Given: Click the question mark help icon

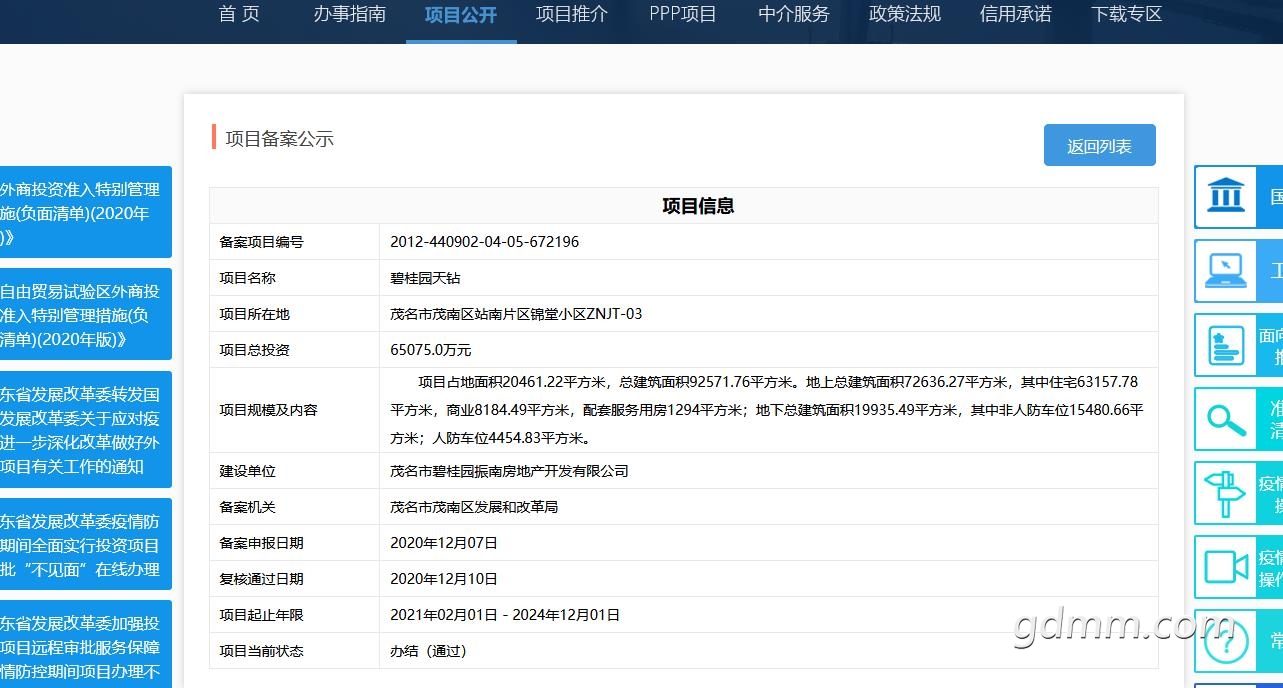Looking at the screenshot, I should (1225, 641).
